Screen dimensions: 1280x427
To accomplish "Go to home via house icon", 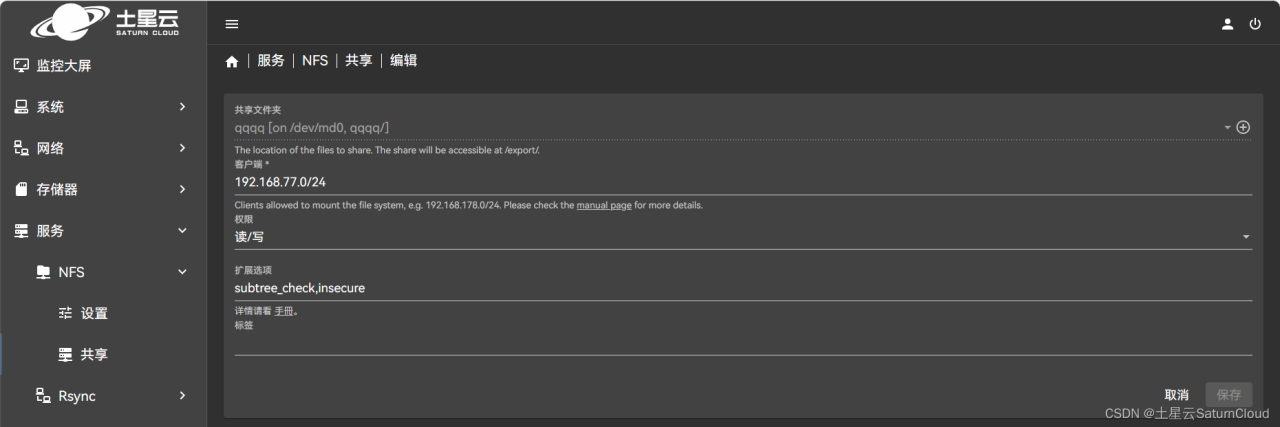I will (232, 61).
